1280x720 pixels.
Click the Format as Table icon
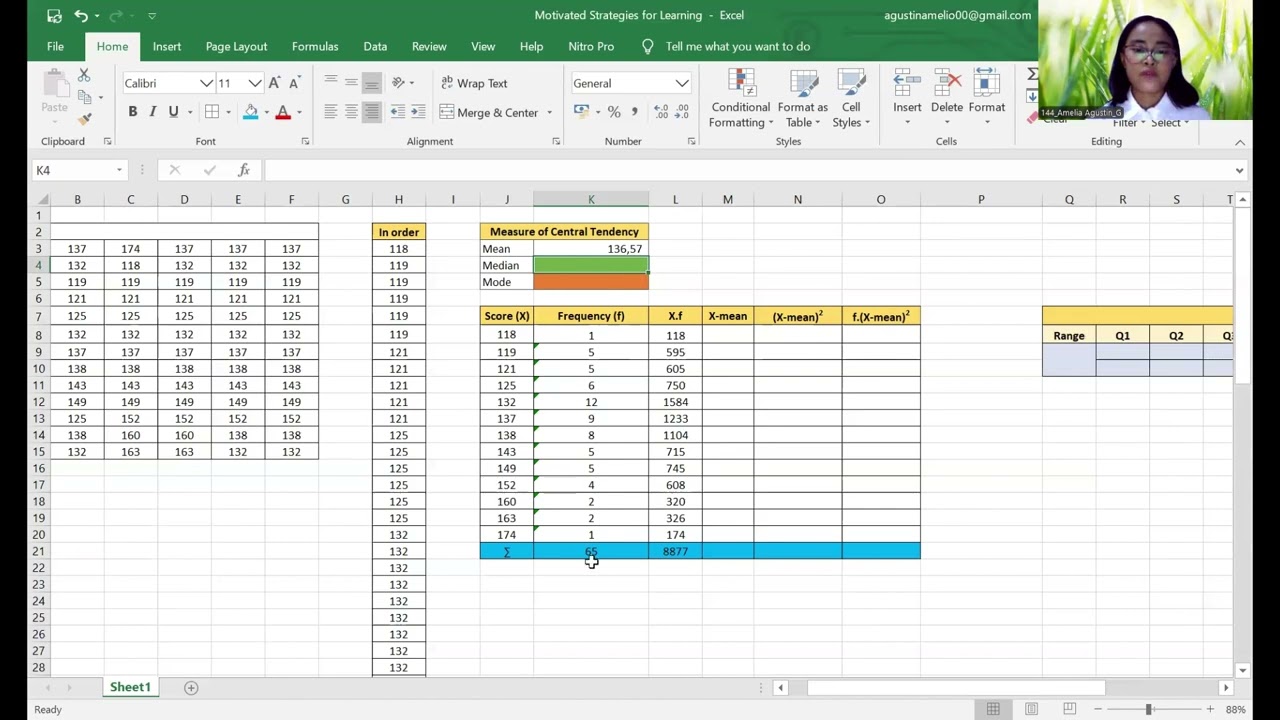coord(803,84)
